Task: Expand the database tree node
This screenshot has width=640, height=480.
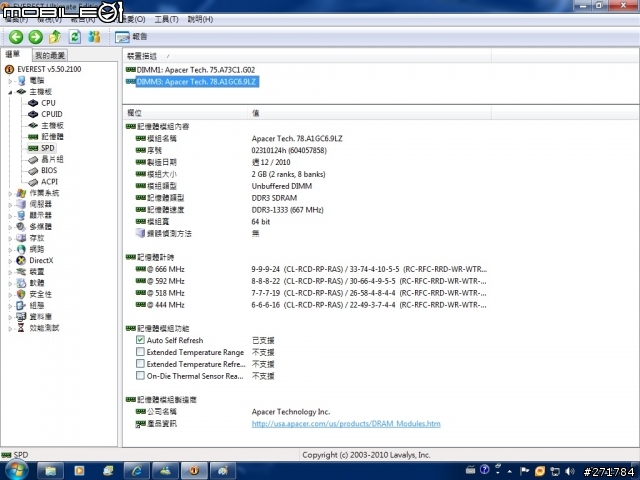Action: click(10, 317)
